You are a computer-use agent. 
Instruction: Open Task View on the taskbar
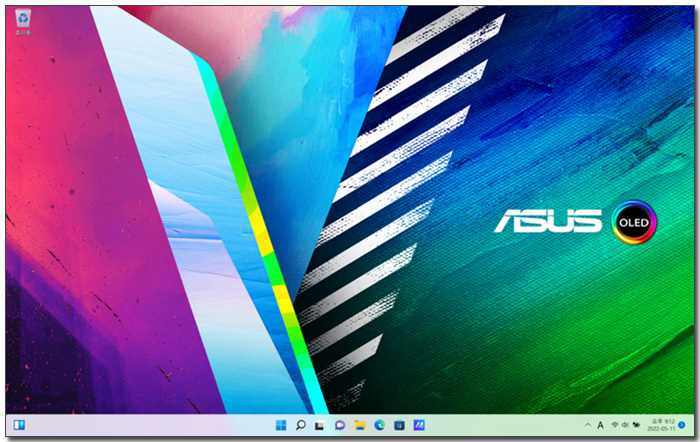click(320, 426)
